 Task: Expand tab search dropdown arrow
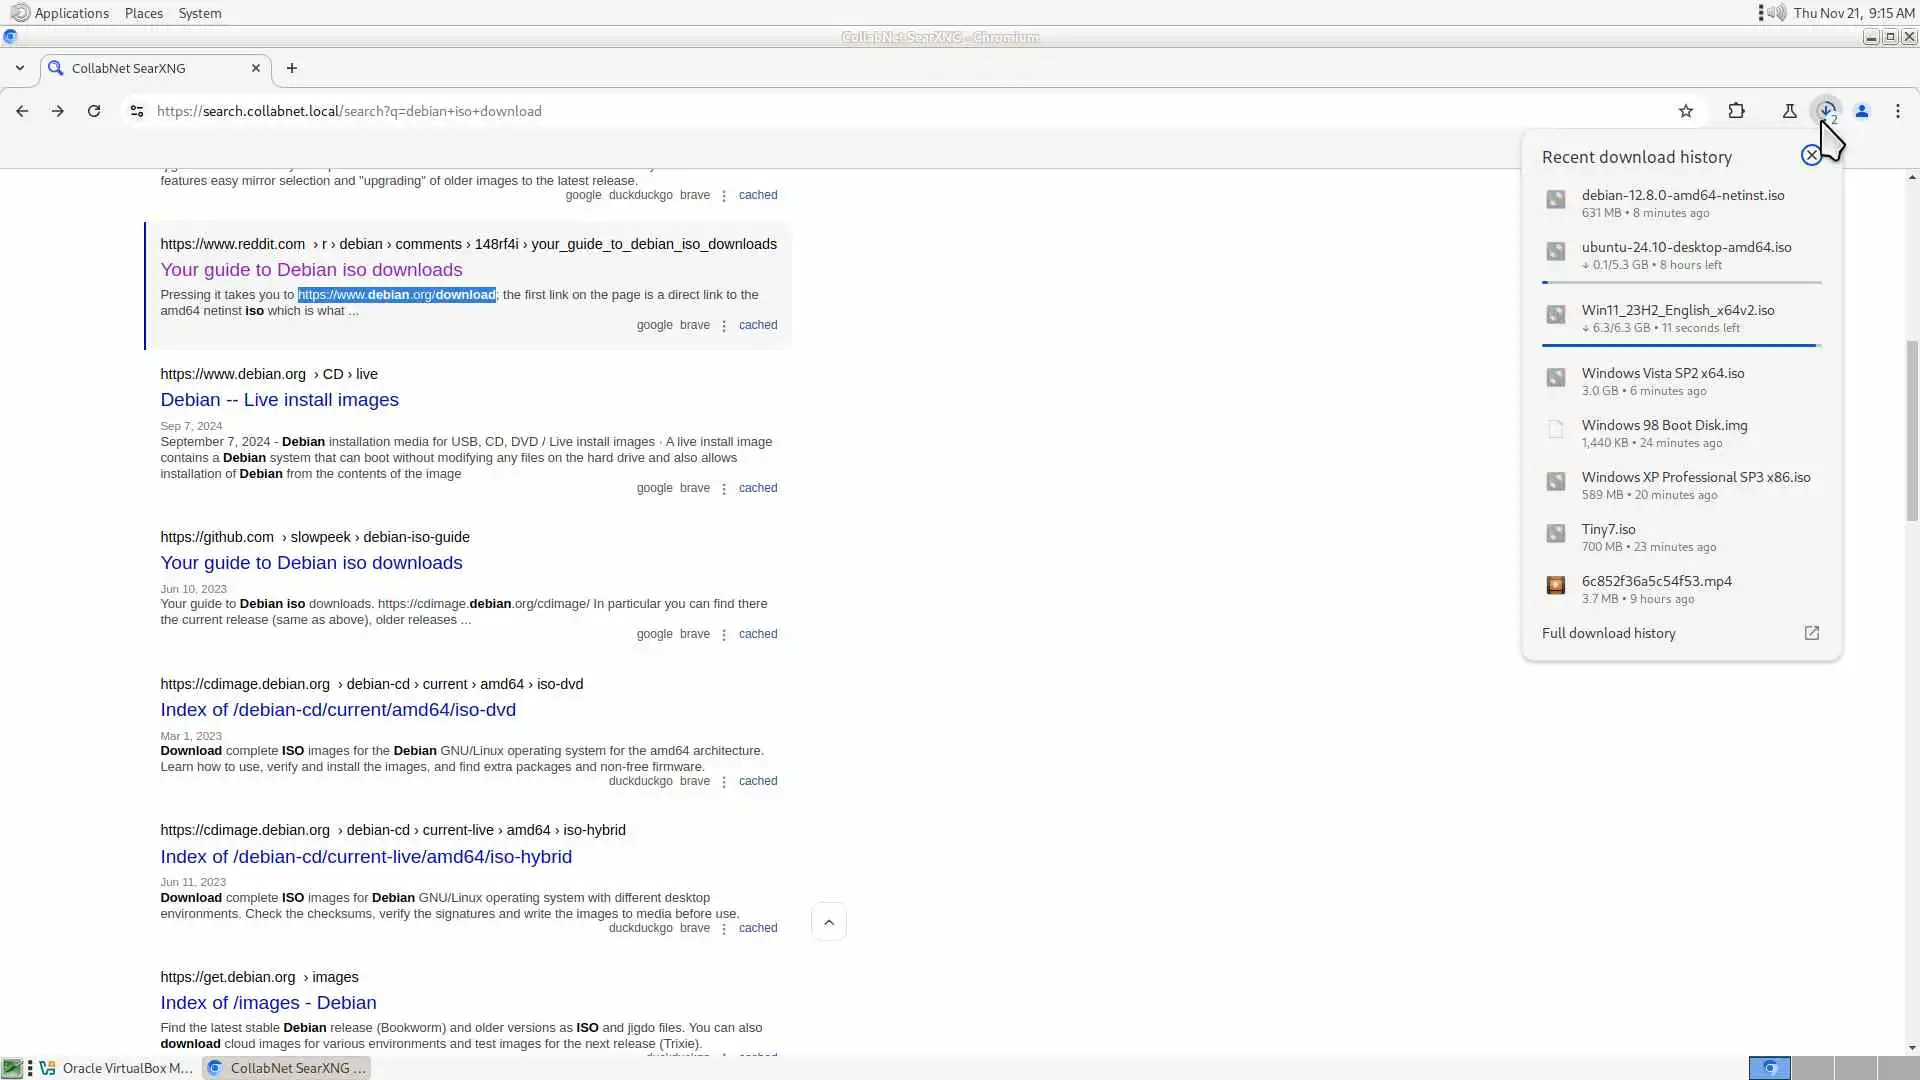pos(20,68)
